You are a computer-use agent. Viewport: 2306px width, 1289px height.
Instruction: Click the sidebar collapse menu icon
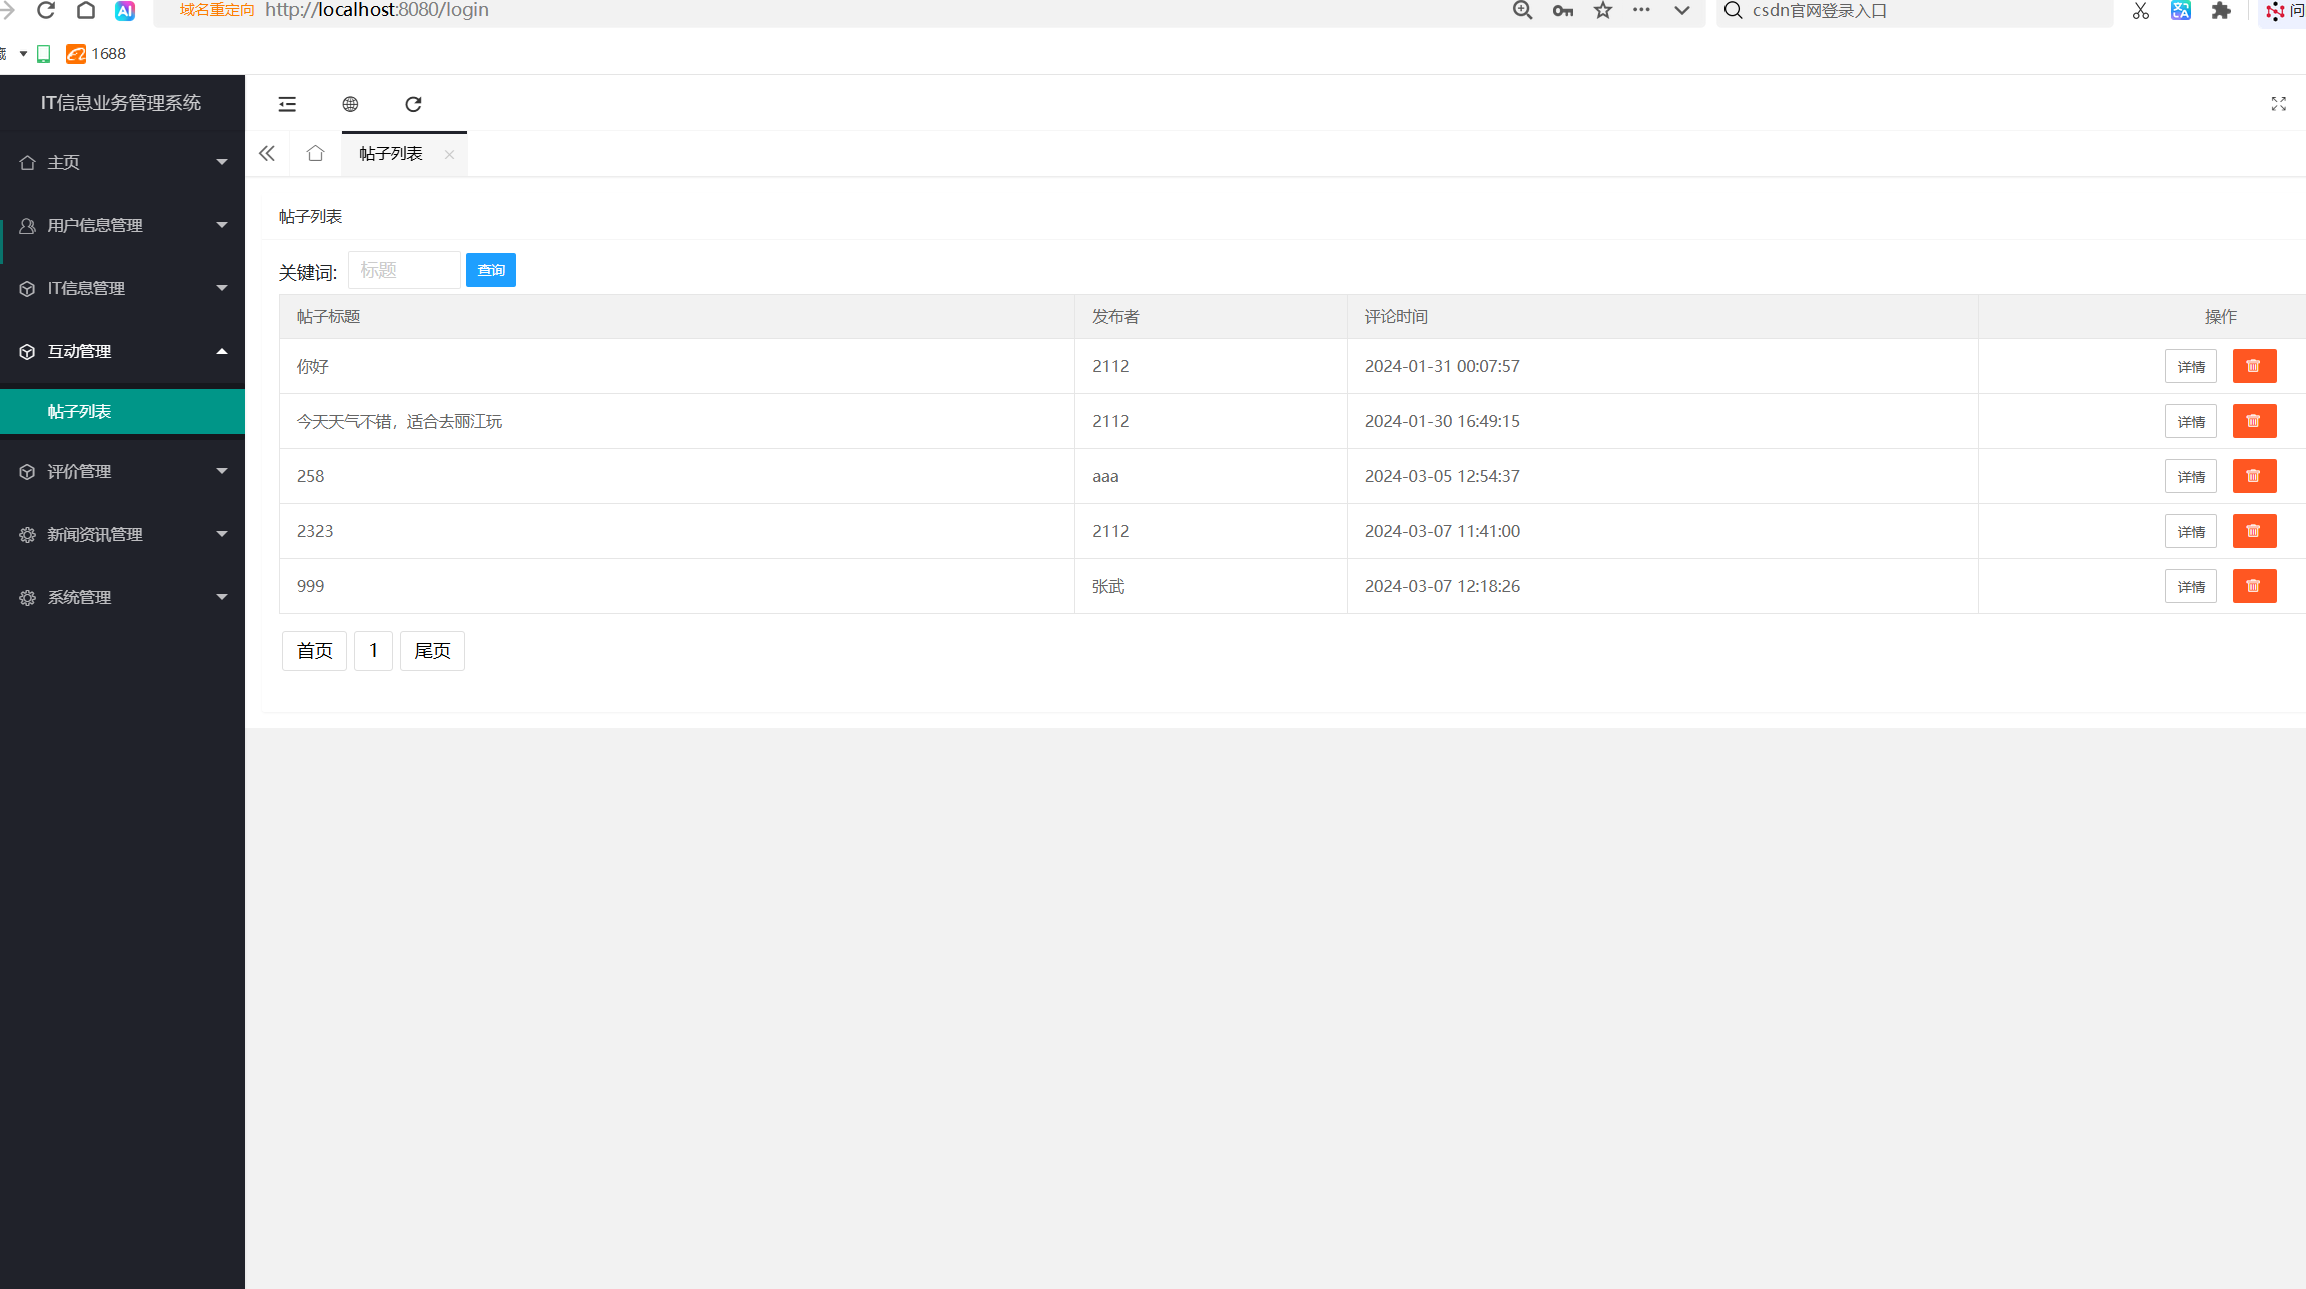point(287,104)
